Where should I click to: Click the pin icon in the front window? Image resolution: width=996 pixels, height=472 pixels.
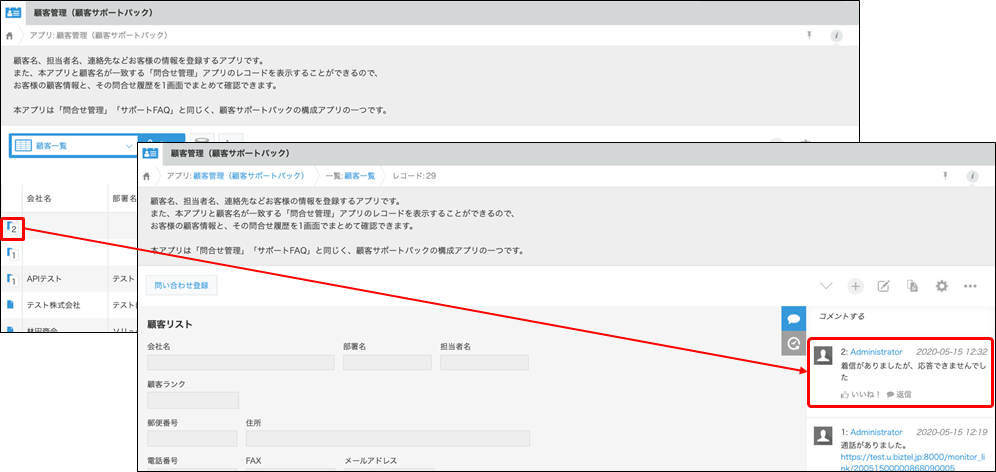coord(945,176)
